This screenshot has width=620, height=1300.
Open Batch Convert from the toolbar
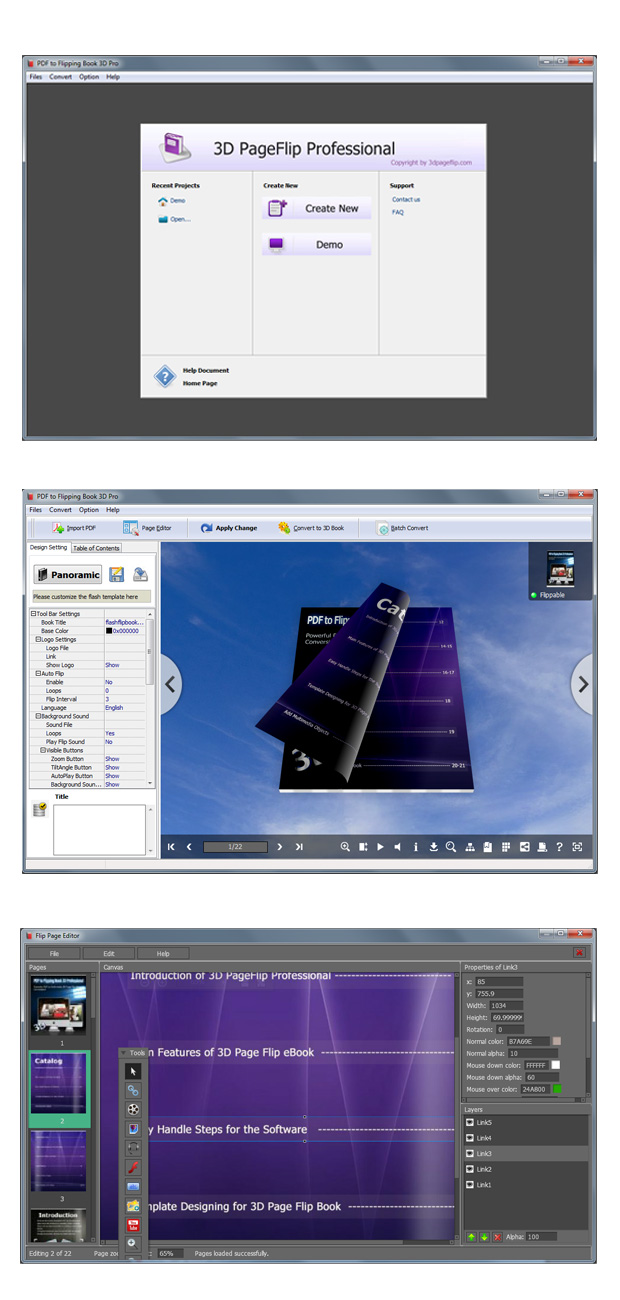402,528
